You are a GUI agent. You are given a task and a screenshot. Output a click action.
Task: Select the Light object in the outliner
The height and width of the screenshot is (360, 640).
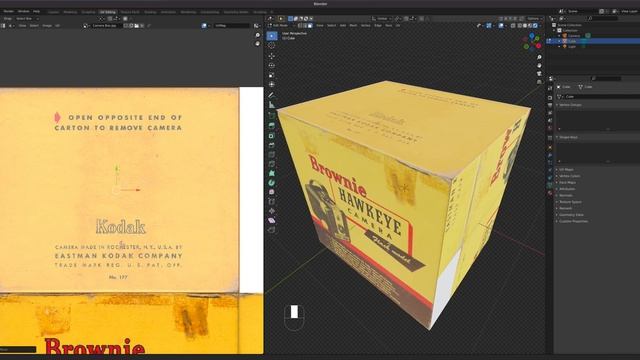[x=572, y=47]
